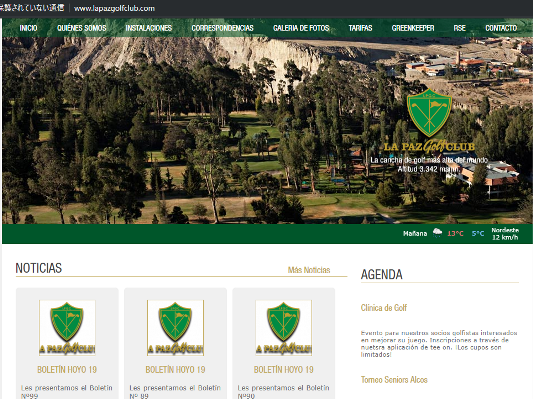Screen dimensions: 533x399
Task: Open thumbnail of Boletín Nº90 news card
Action: tap(283, 328)
